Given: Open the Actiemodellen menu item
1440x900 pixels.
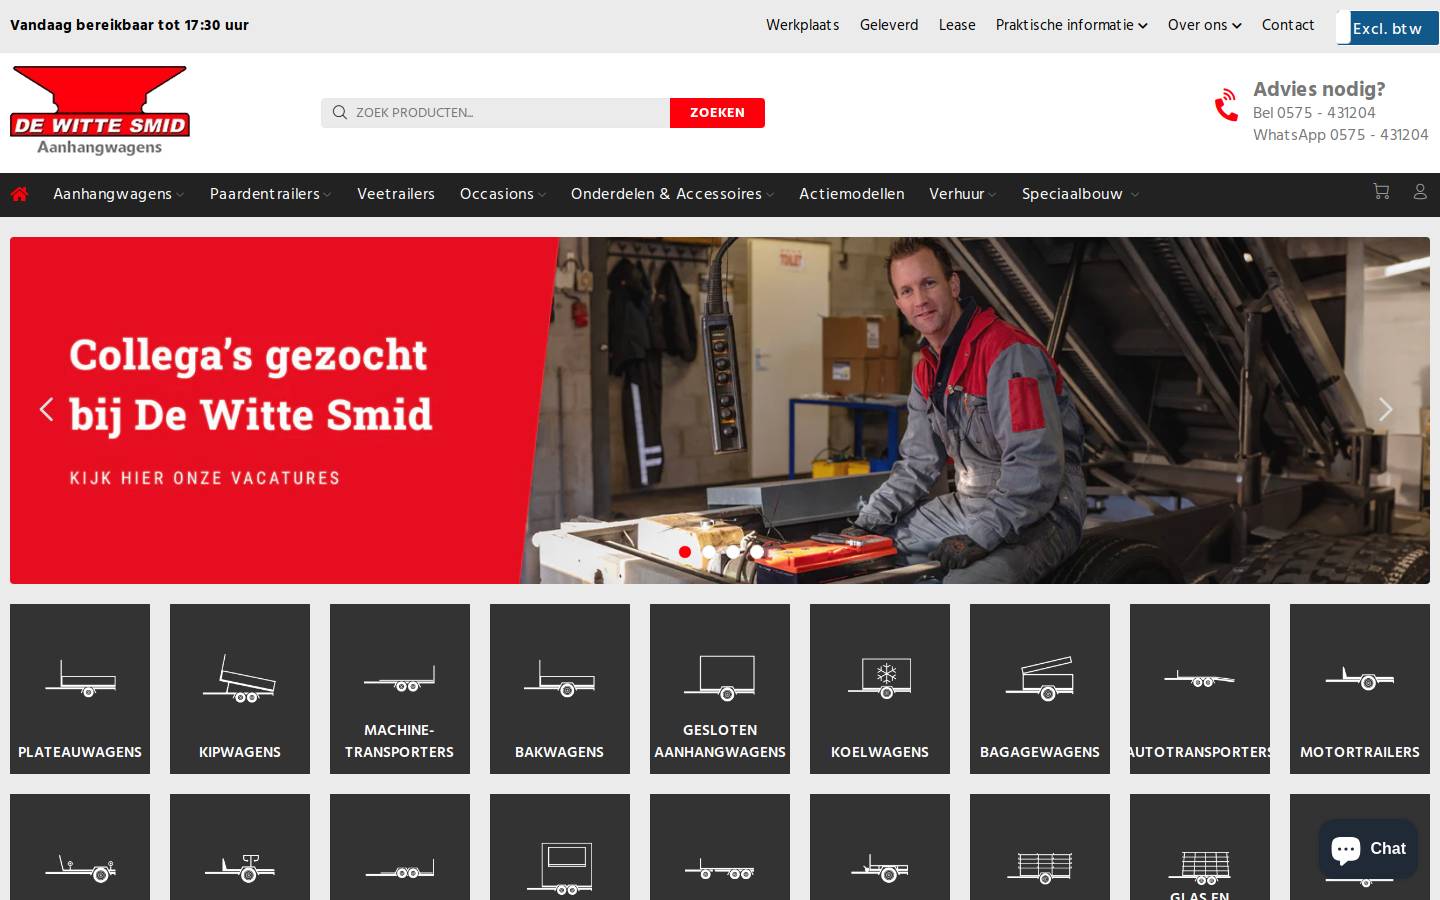Looking at the screenshot, I should click(x=852, y=194).
